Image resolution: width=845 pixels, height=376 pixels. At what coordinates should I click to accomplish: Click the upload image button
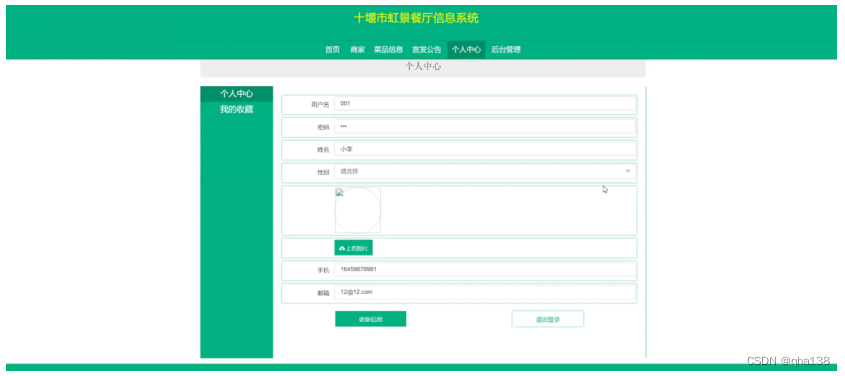click(x=354, y=248)
